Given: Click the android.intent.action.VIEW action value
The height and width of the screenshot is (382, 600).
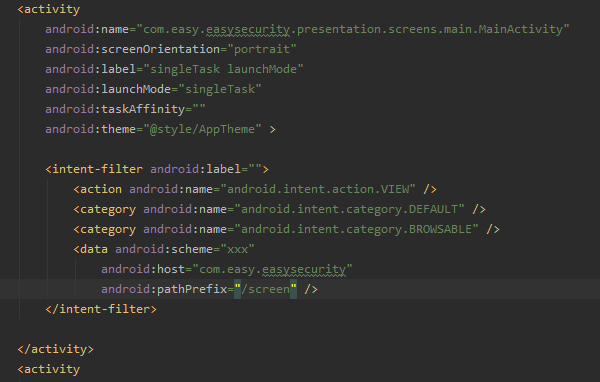Looking at the screenshot, I should pos(318,189).
